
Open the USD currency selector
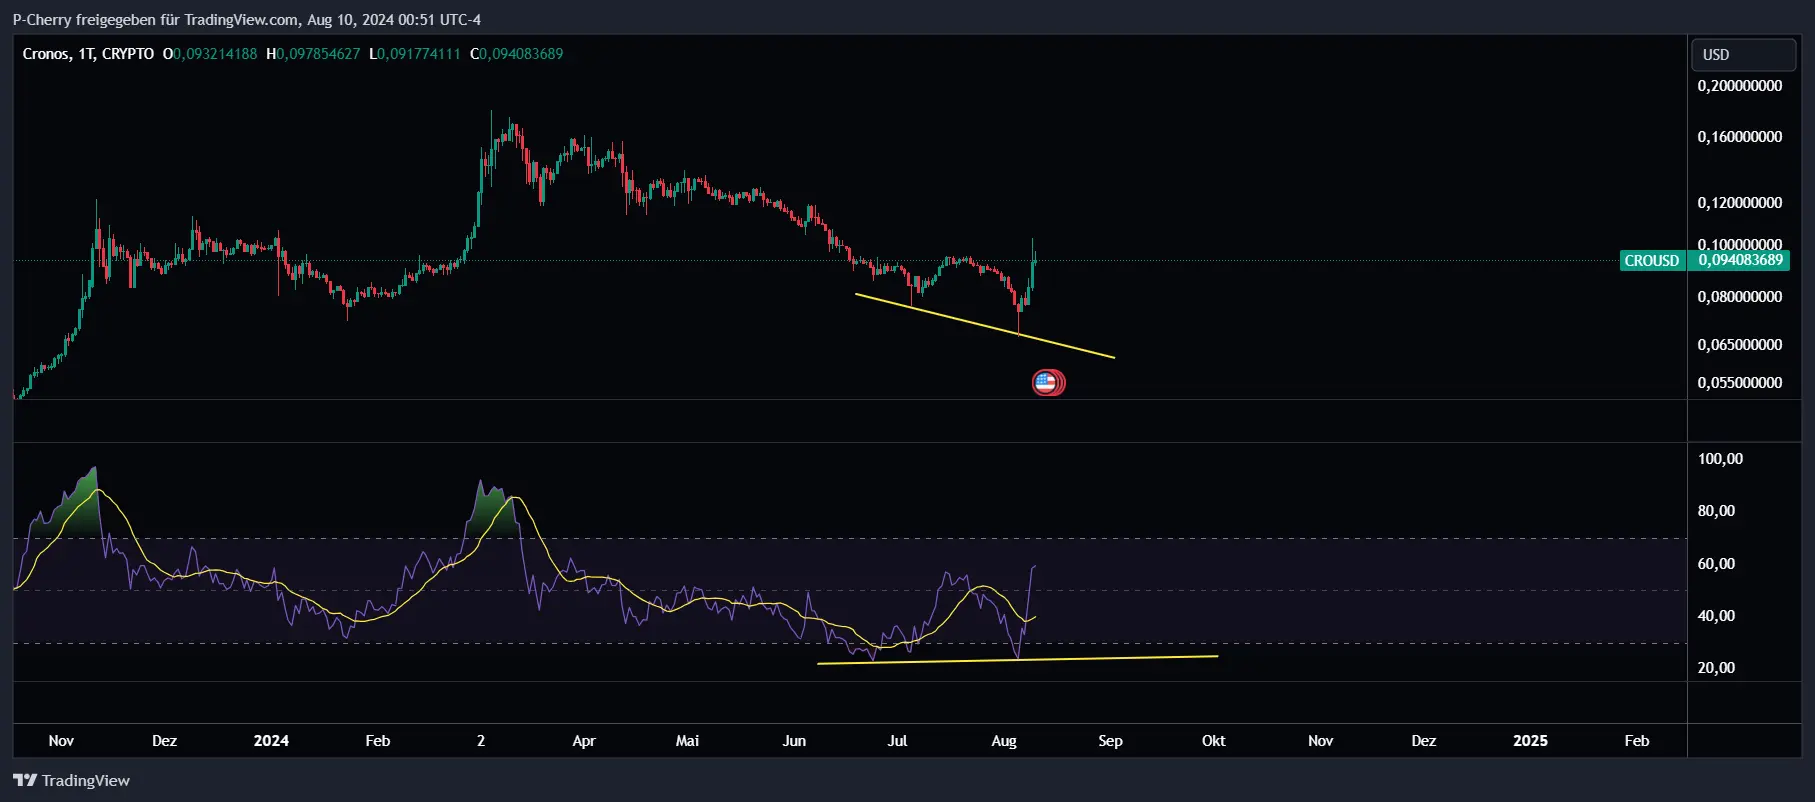pyautogui.click(x=1742, y=55)
